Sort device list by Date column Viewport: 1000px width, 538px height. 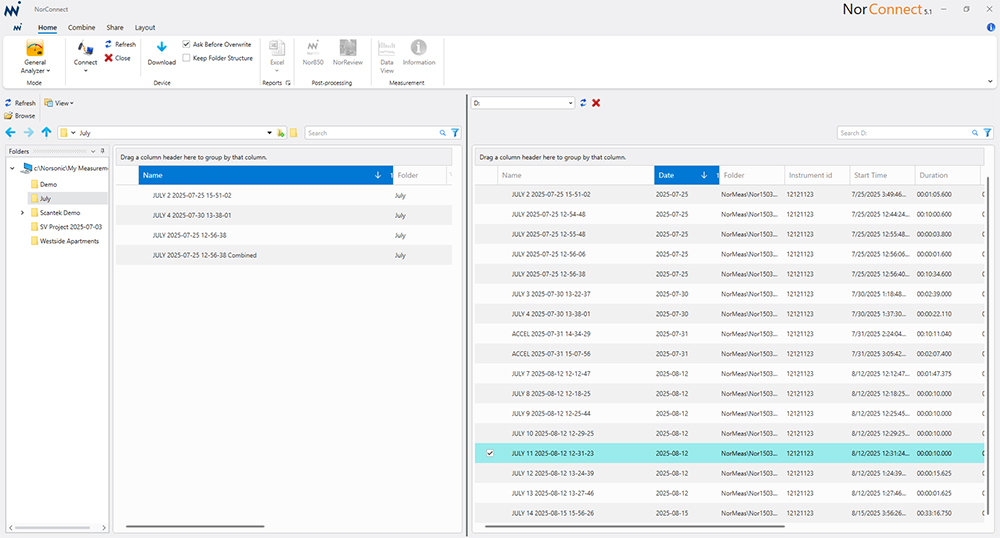click(686, 175)
